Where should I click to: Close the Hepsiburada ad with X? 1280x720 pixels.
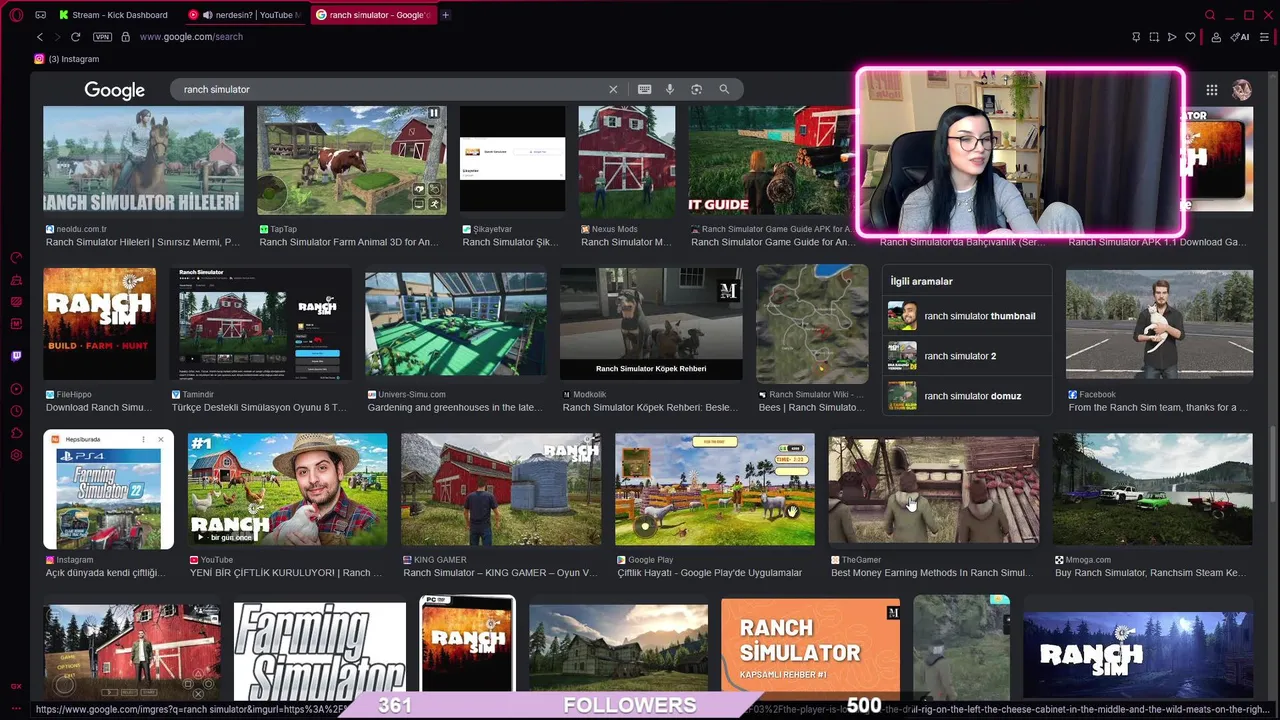pyautogui.click(x=160, y=440)
